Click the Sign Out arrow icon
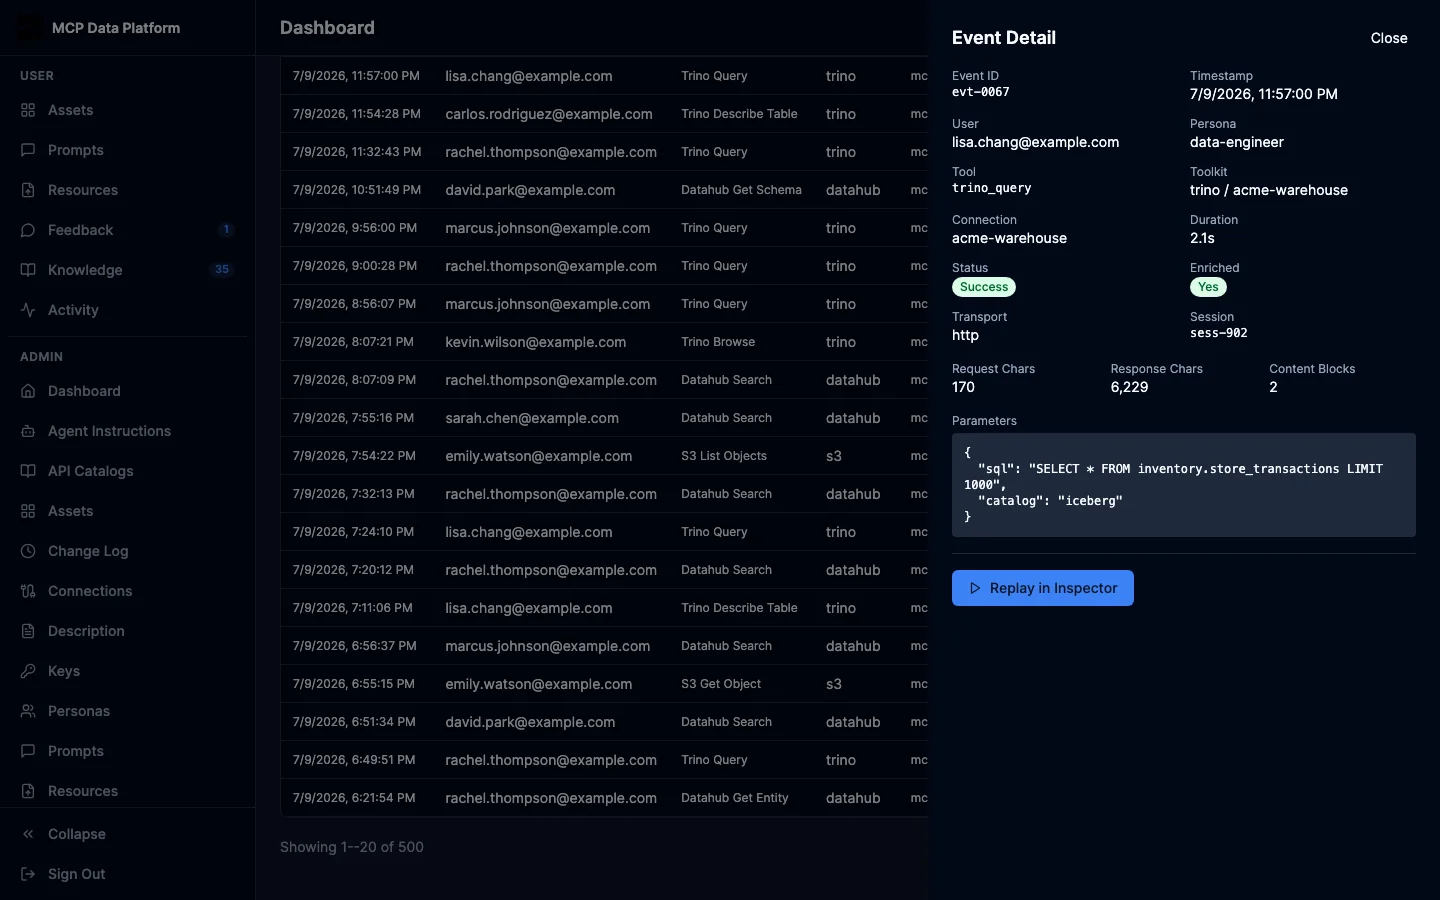 [x=28, y=874]
